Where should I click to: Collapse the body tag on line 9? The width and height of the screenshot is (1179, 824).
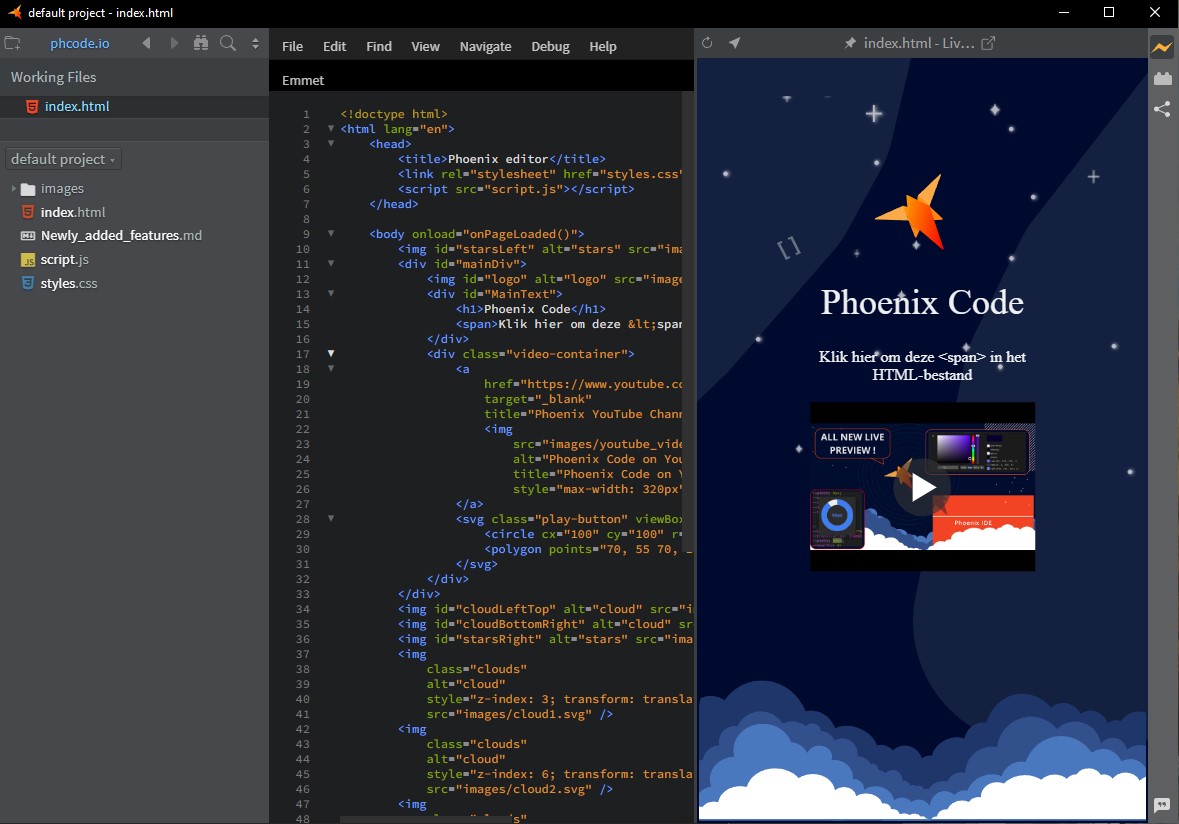pos(330,234)
